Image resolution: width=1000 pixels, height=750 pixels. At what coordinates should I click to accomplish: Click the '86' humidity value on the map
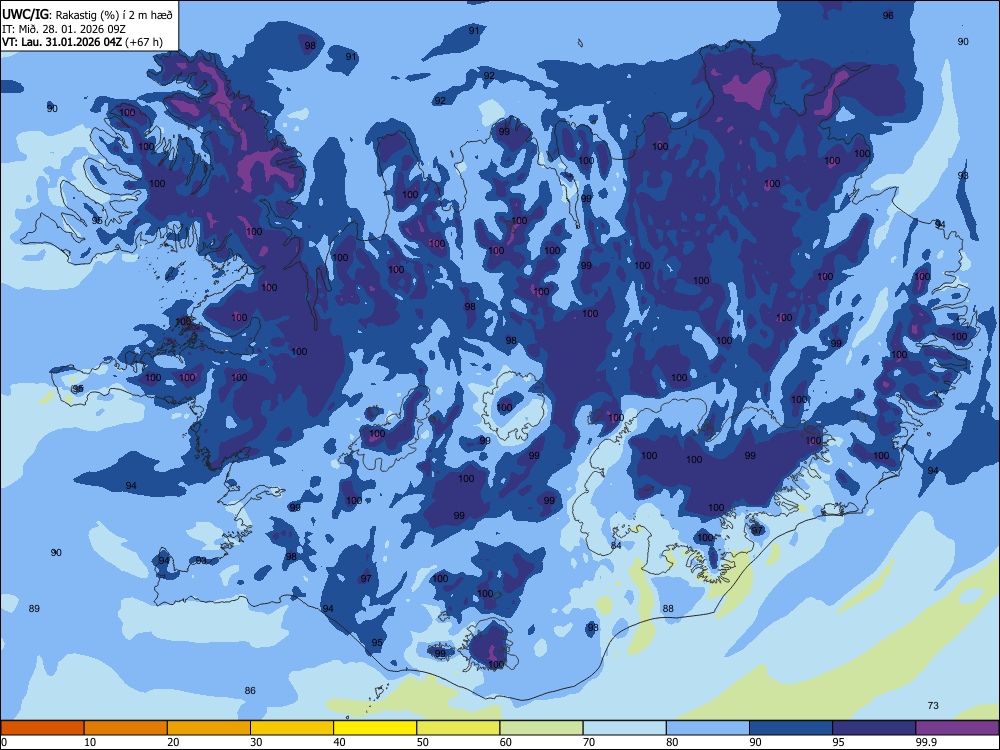click(250, 690)
